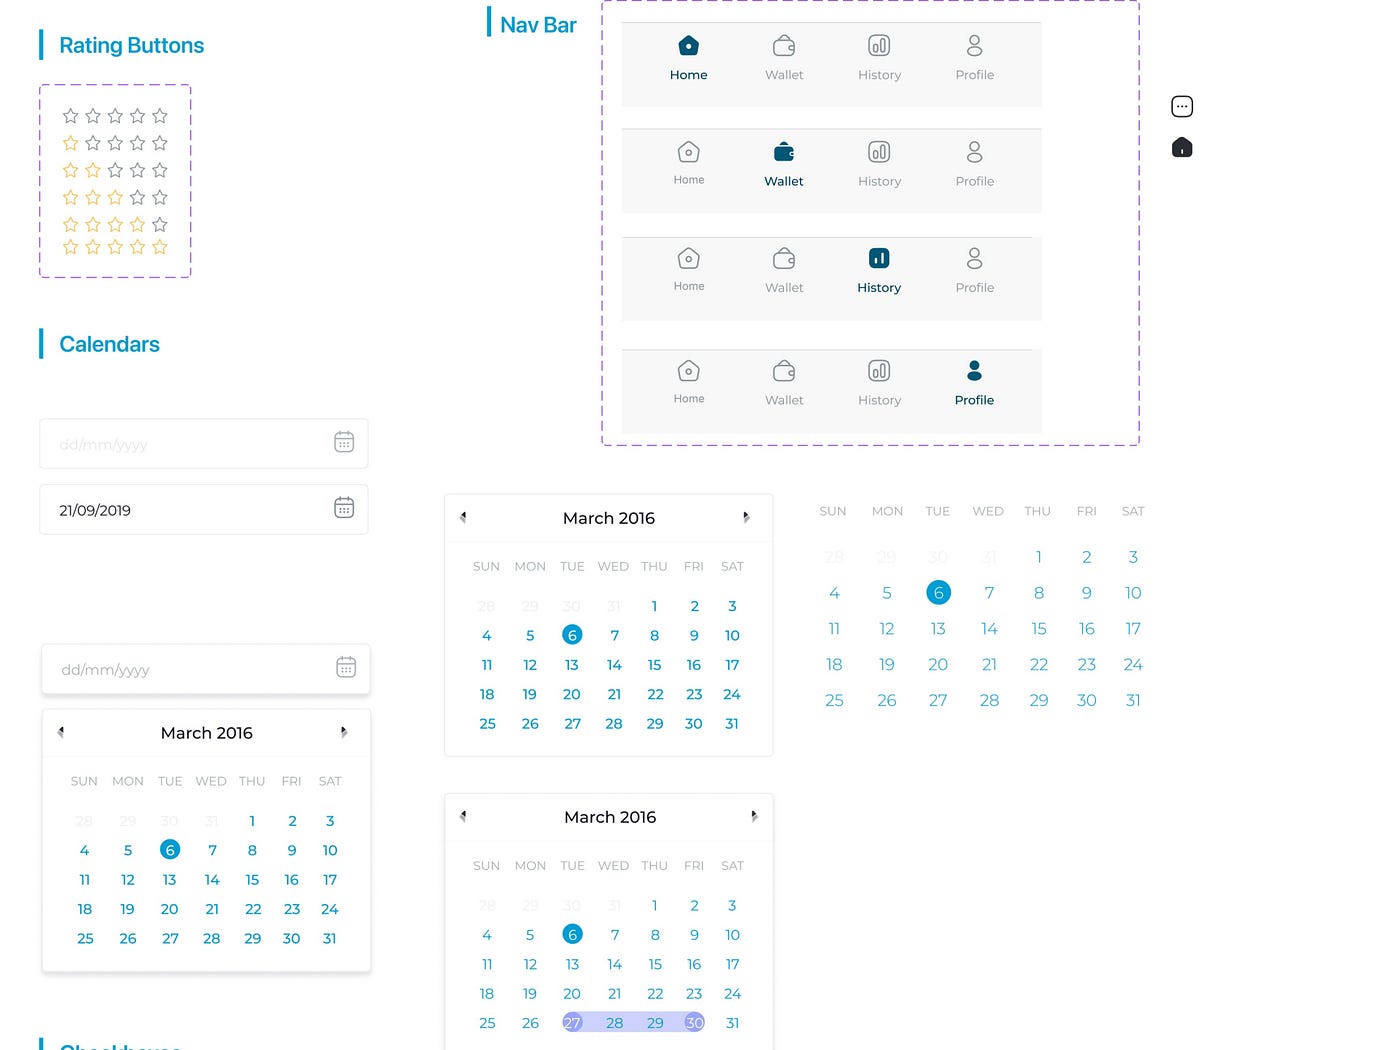Open the calendar icon next to dd/mm/yyyy field

coord(344,441)
